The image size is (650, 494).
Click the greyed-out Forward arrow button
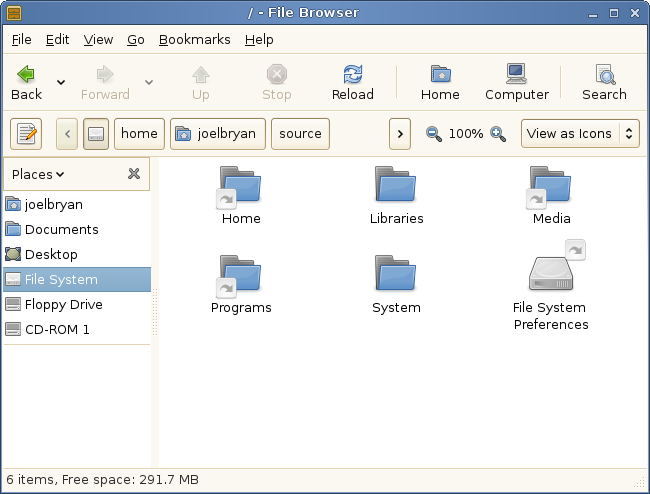click(105, 82)
